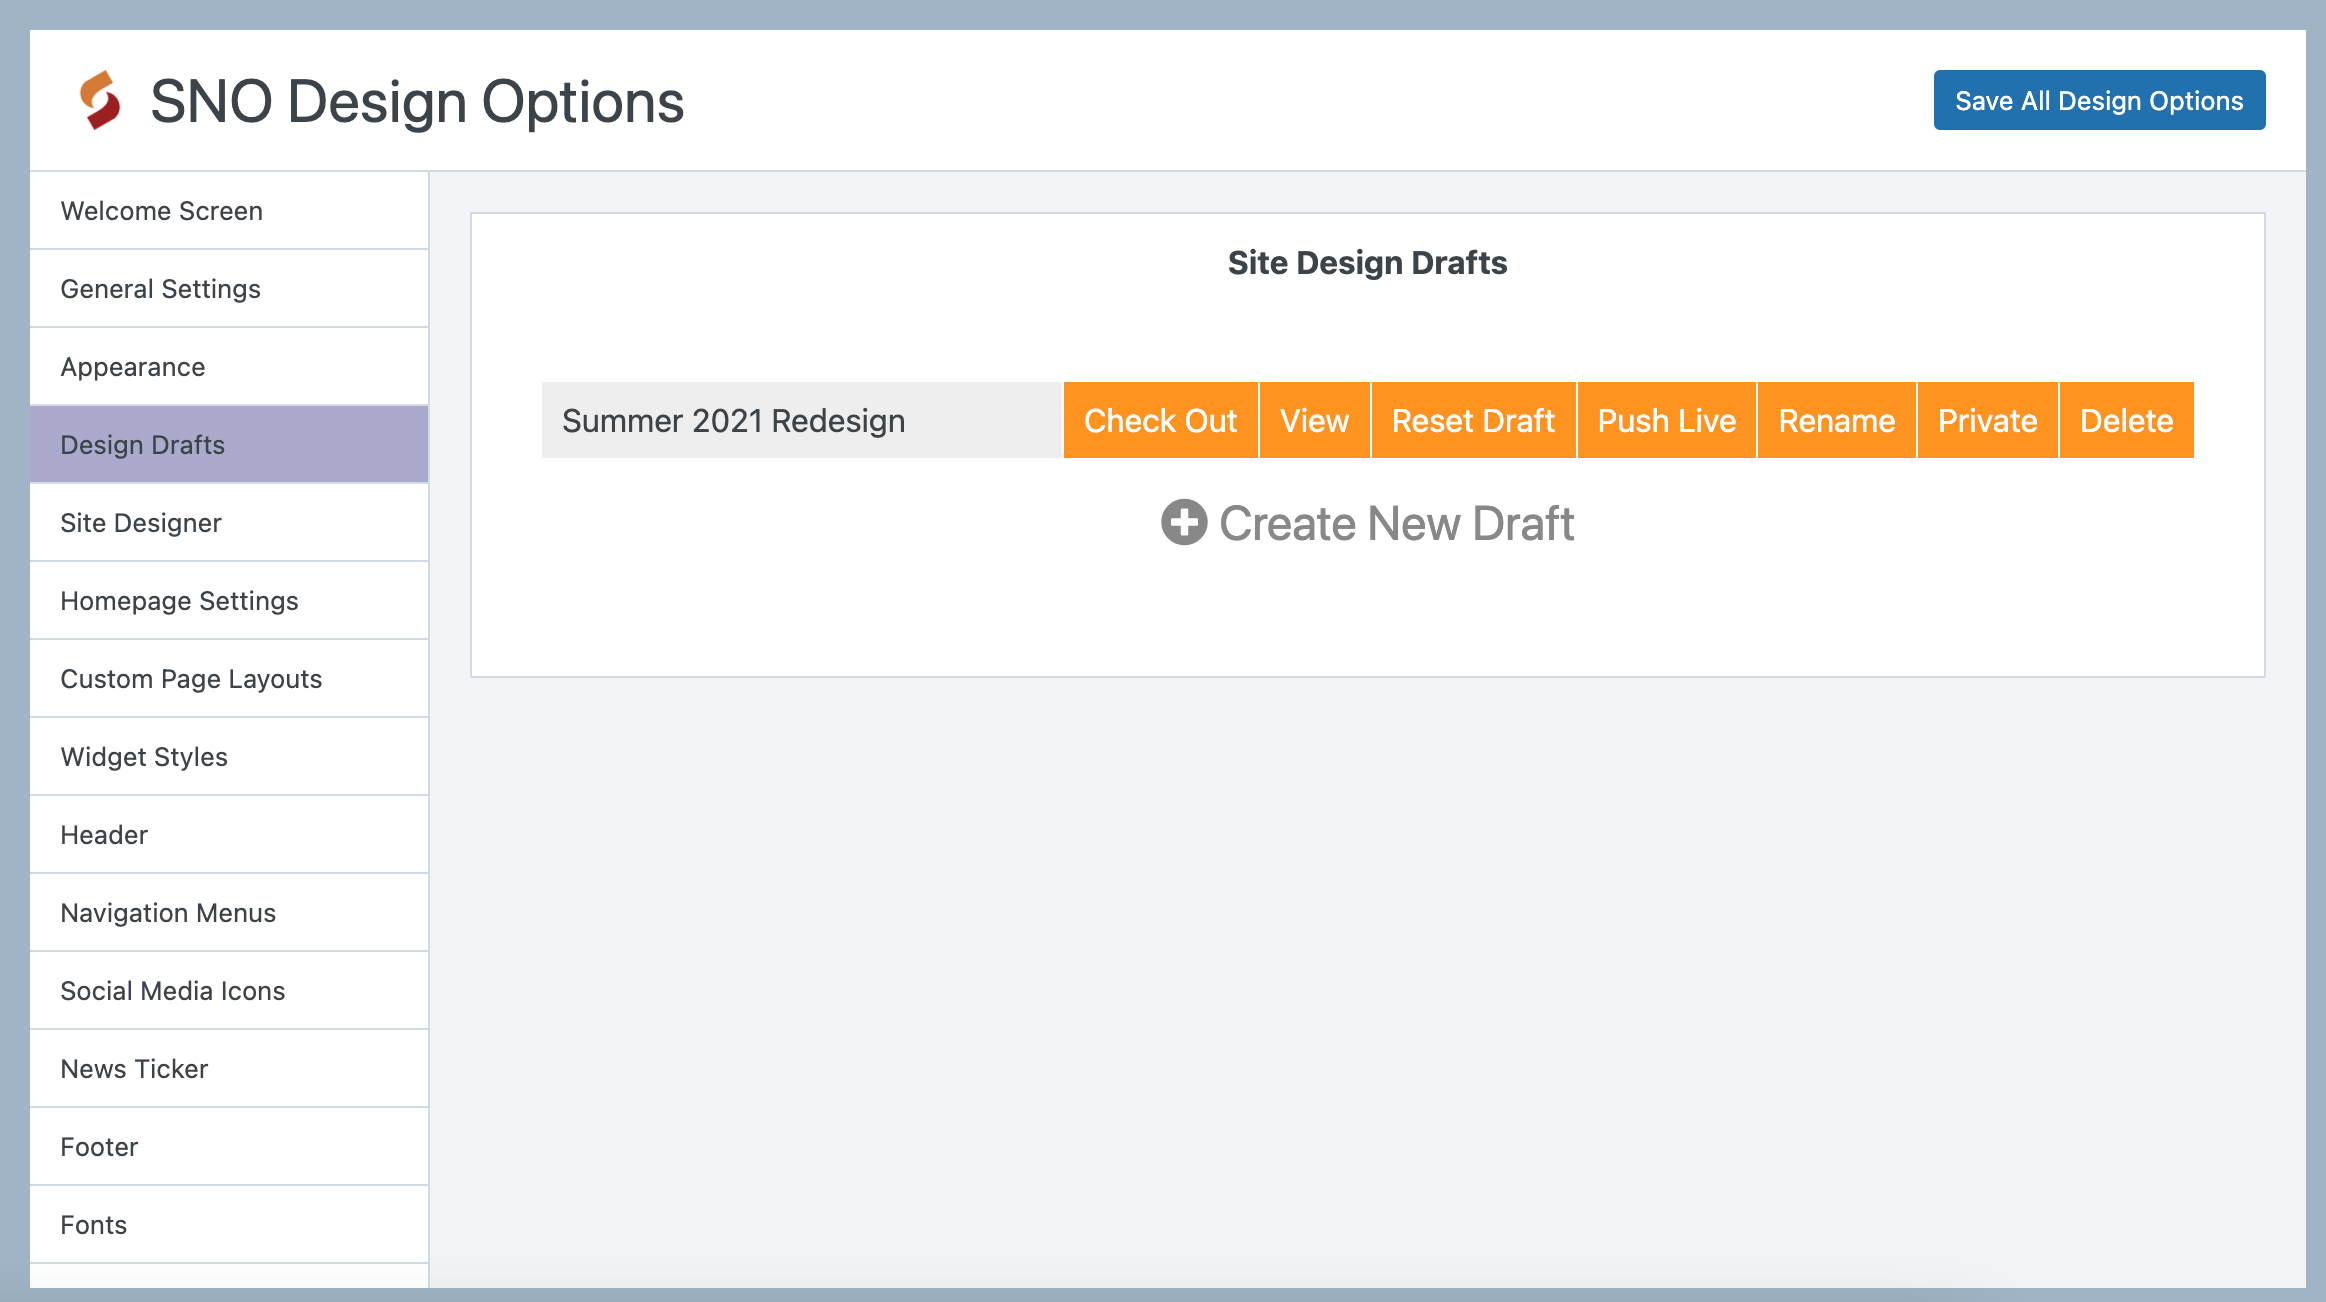Open Custom Page Layouts
This screenshot has width=2326, height=1302.
click(229, 679)
